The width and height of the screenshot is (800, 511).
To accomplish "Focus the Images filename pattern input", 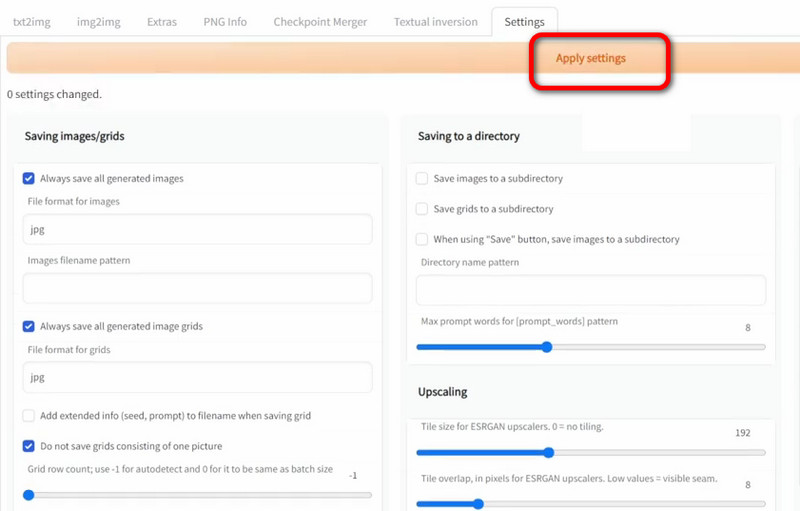I will click(x=197, y=288).
